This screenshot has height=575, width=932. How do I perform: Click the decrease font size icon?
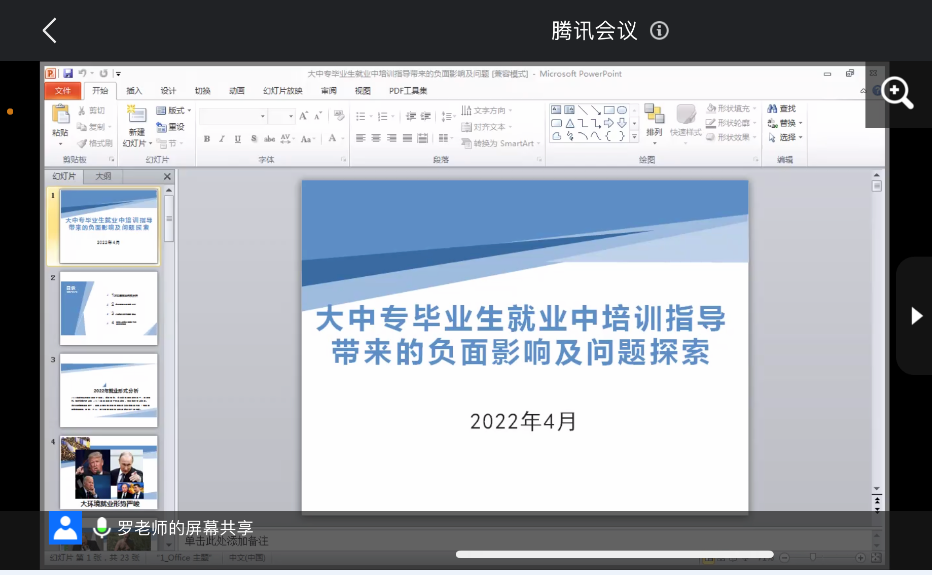[x=318, y=116]
